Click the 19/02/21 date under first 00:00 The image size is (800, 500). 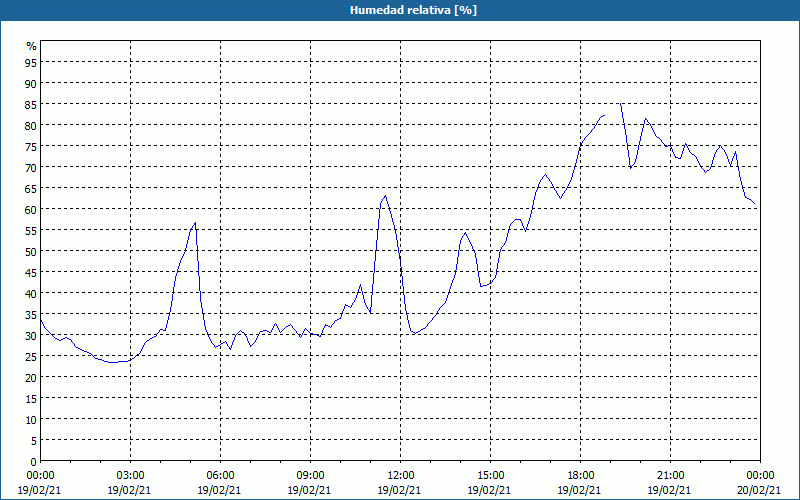pyautogui.click(x=39, y=490)
